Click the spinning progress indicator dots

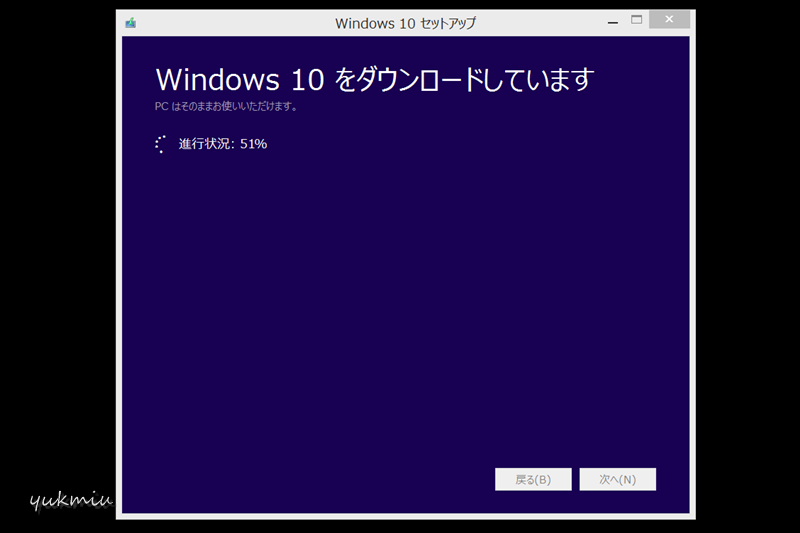point(161,144)
